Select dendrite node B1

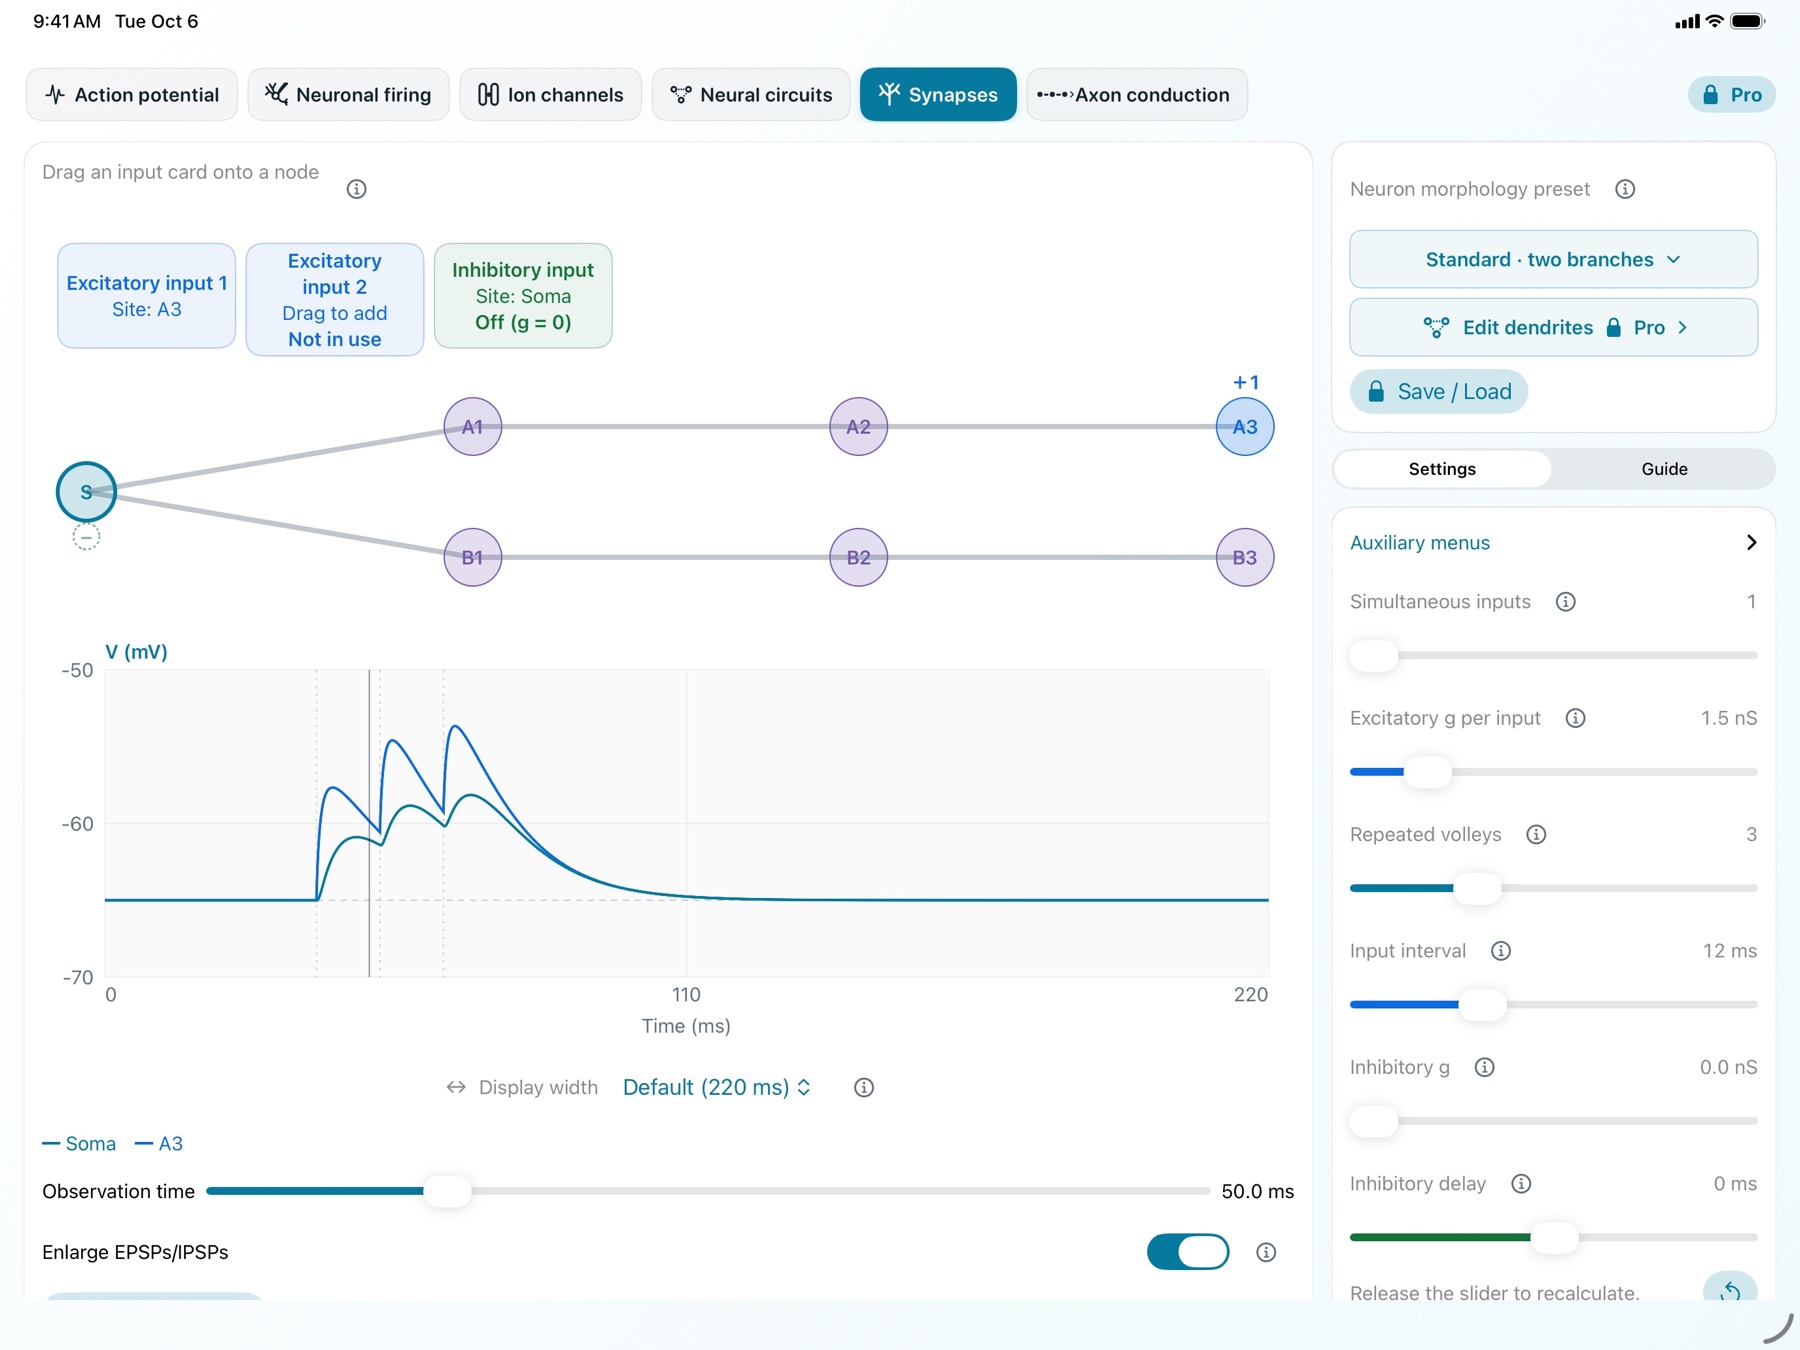[472, 557]
